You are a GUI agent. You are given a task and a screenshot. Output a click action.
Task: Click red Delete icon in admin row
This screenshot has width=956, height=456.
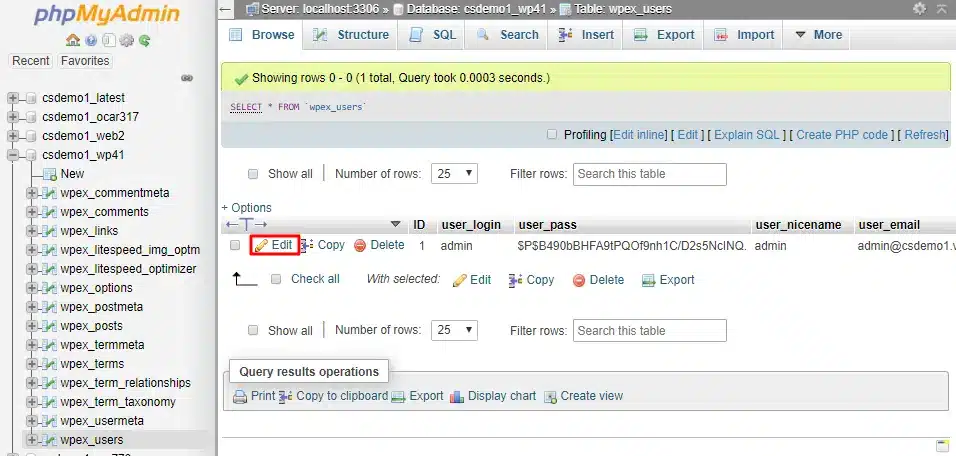point(360,246)
